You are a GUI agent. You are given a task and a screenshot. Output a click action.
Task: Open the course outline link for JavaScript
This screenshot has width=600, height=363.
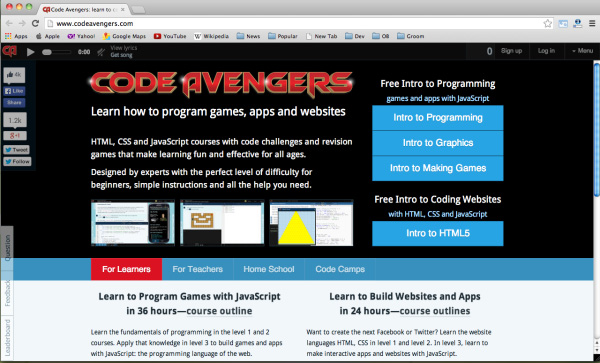[x=219, y=311]
